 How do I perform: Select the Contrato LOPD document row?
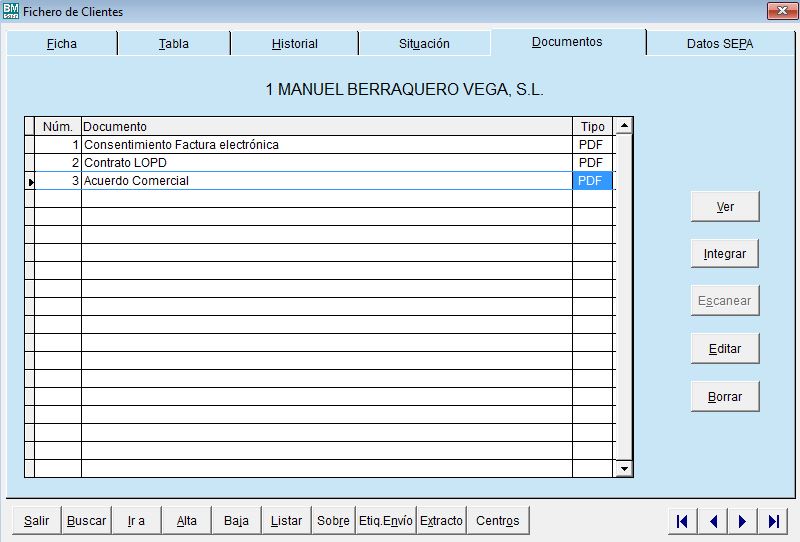325,163
